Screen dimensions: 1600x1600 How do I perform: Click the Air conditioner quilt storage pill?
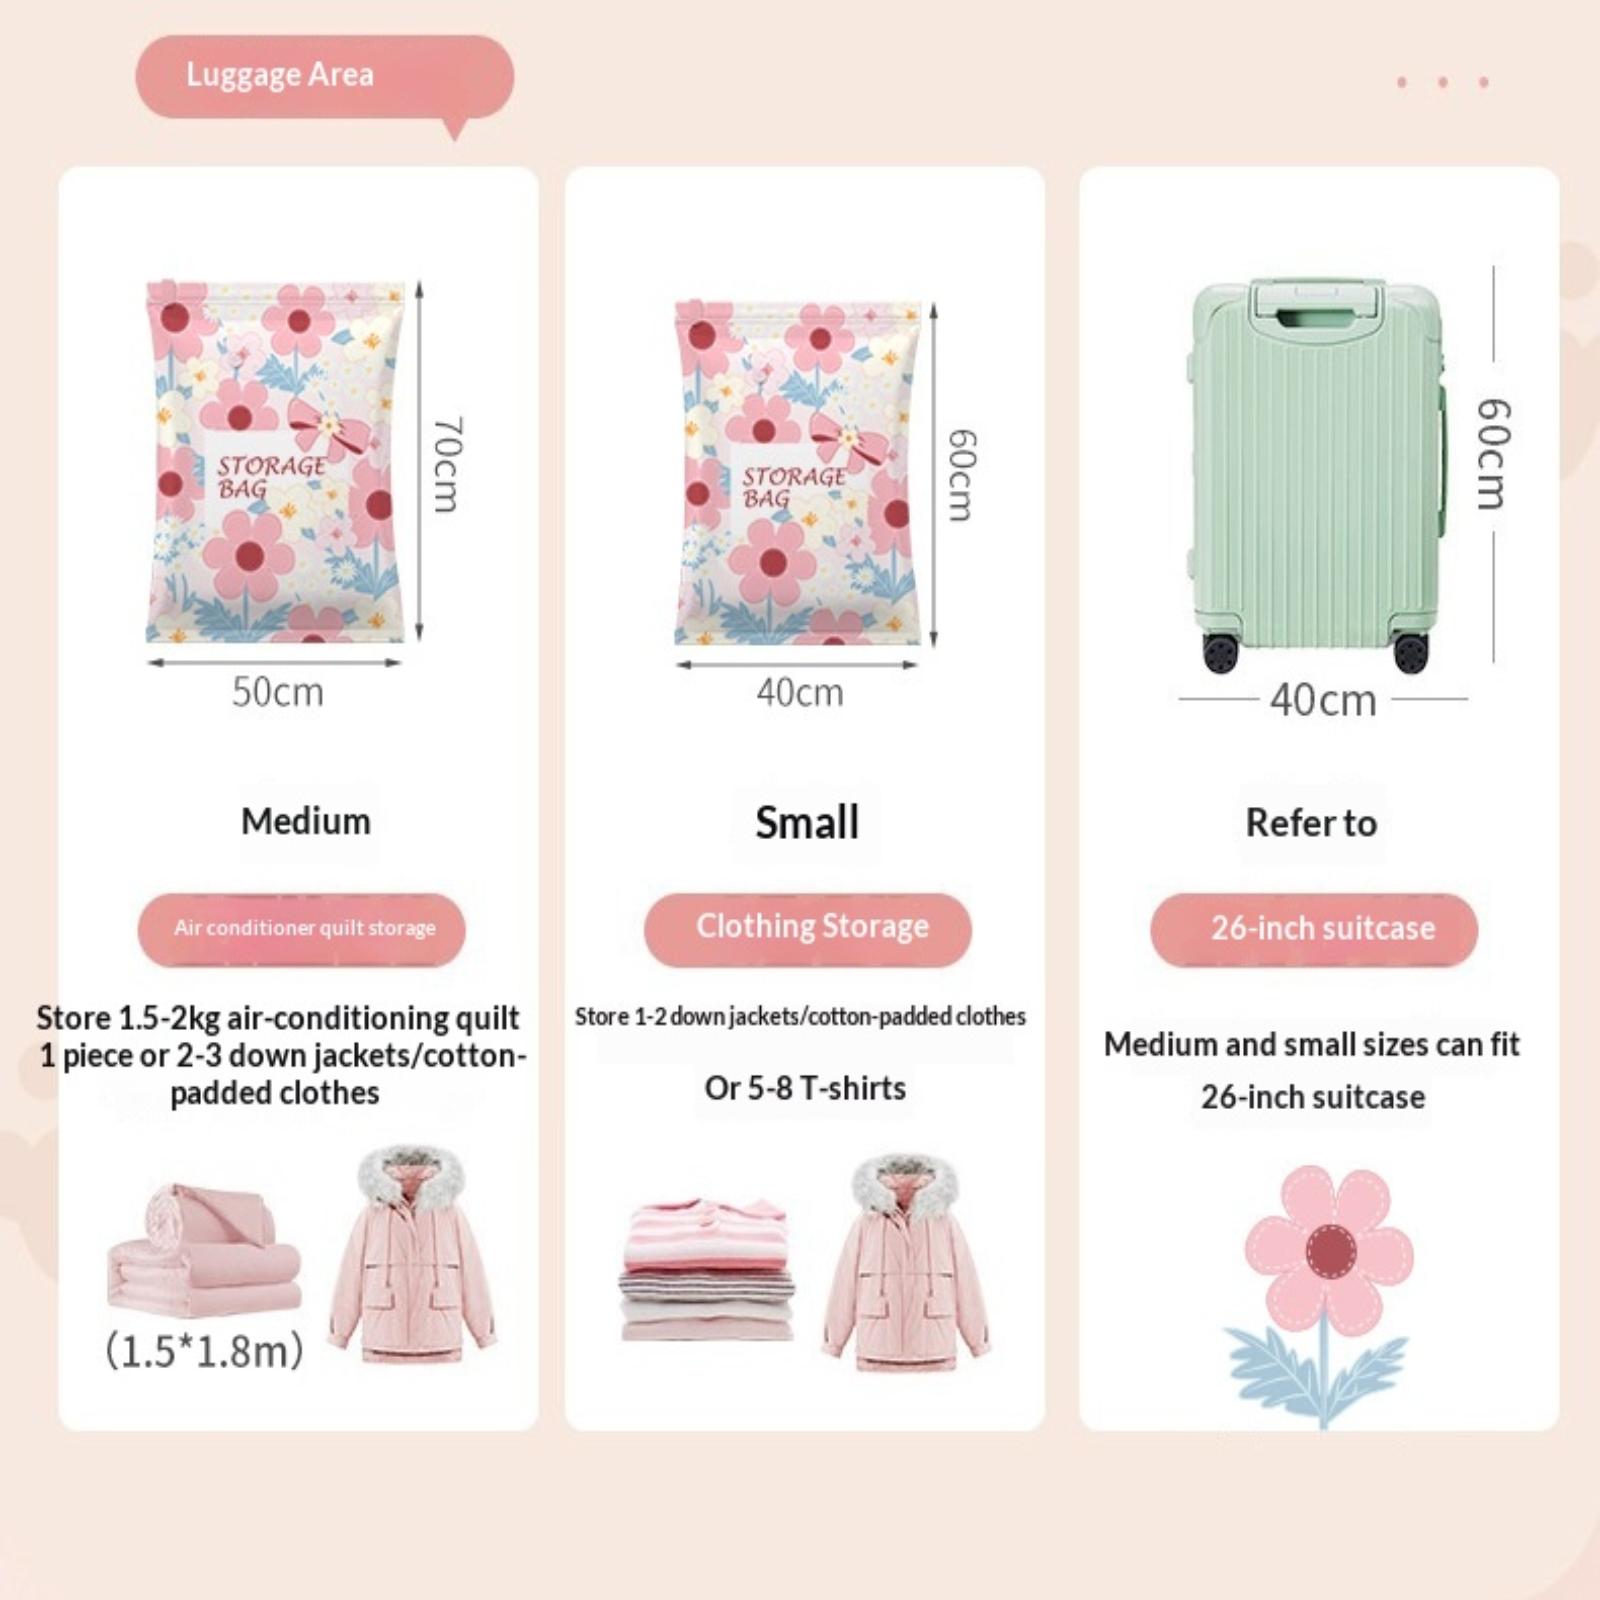coord(302,929)
